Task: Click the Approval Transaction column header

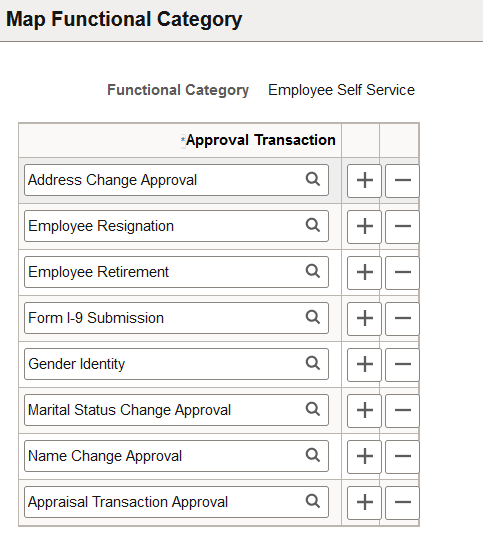Action: tap(261, 140)
